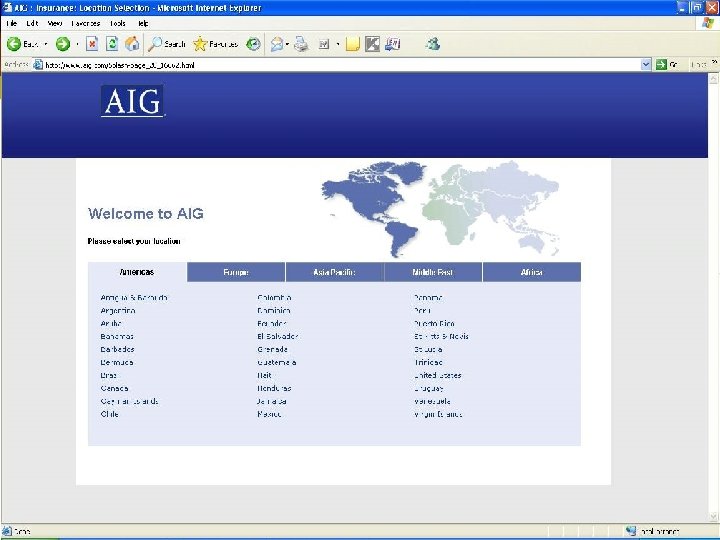
Task: Select the Mexico location link
Action: (x=269, y=414)
